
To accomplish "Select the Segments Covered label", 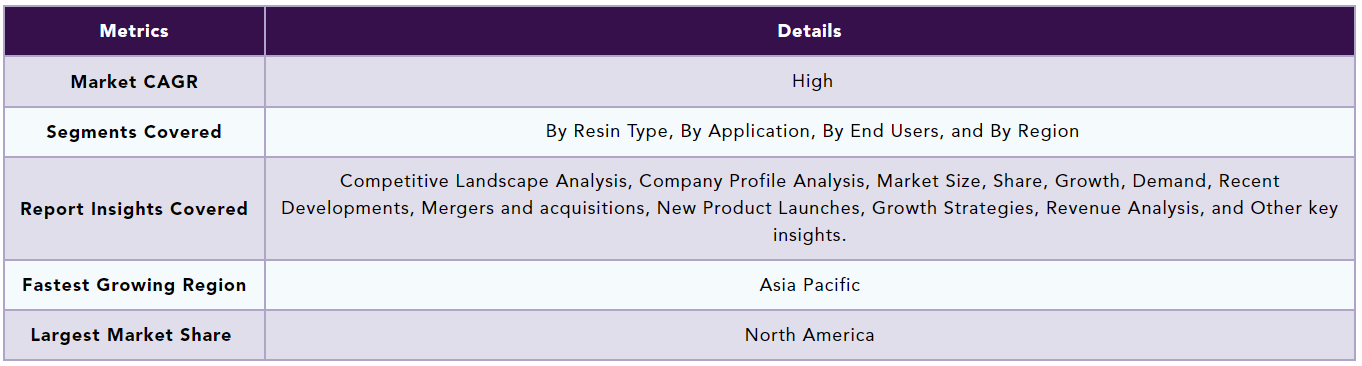I will tap(134, 132).
